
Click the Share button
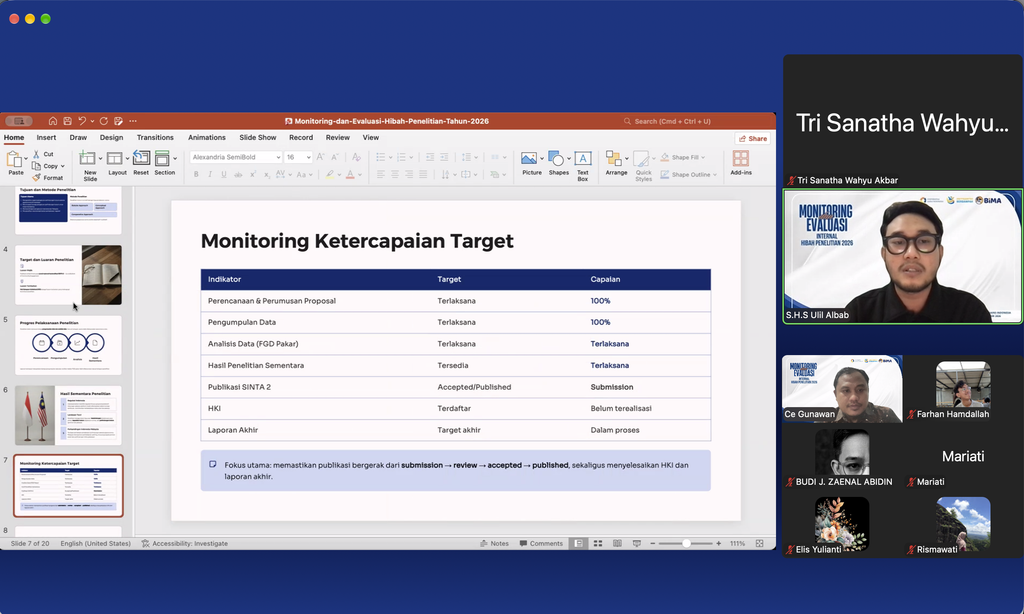[x=752, y=138]
